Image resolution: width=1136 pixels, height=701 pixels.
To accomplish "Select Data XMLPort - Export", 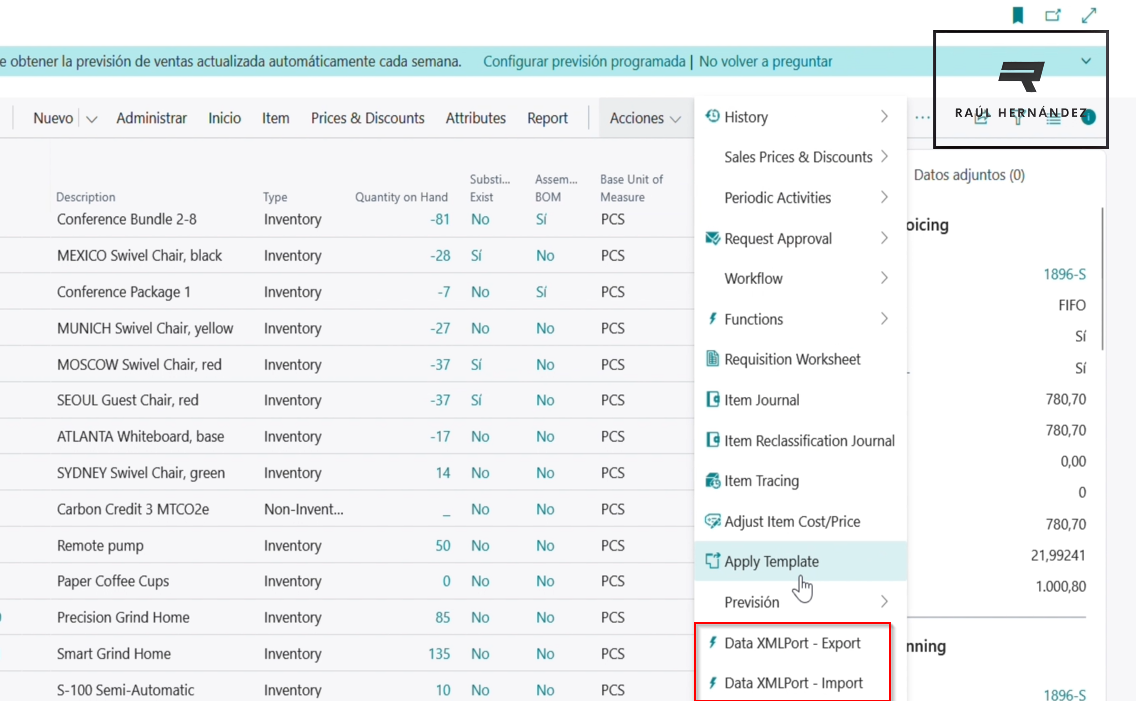I will [792, 643].
